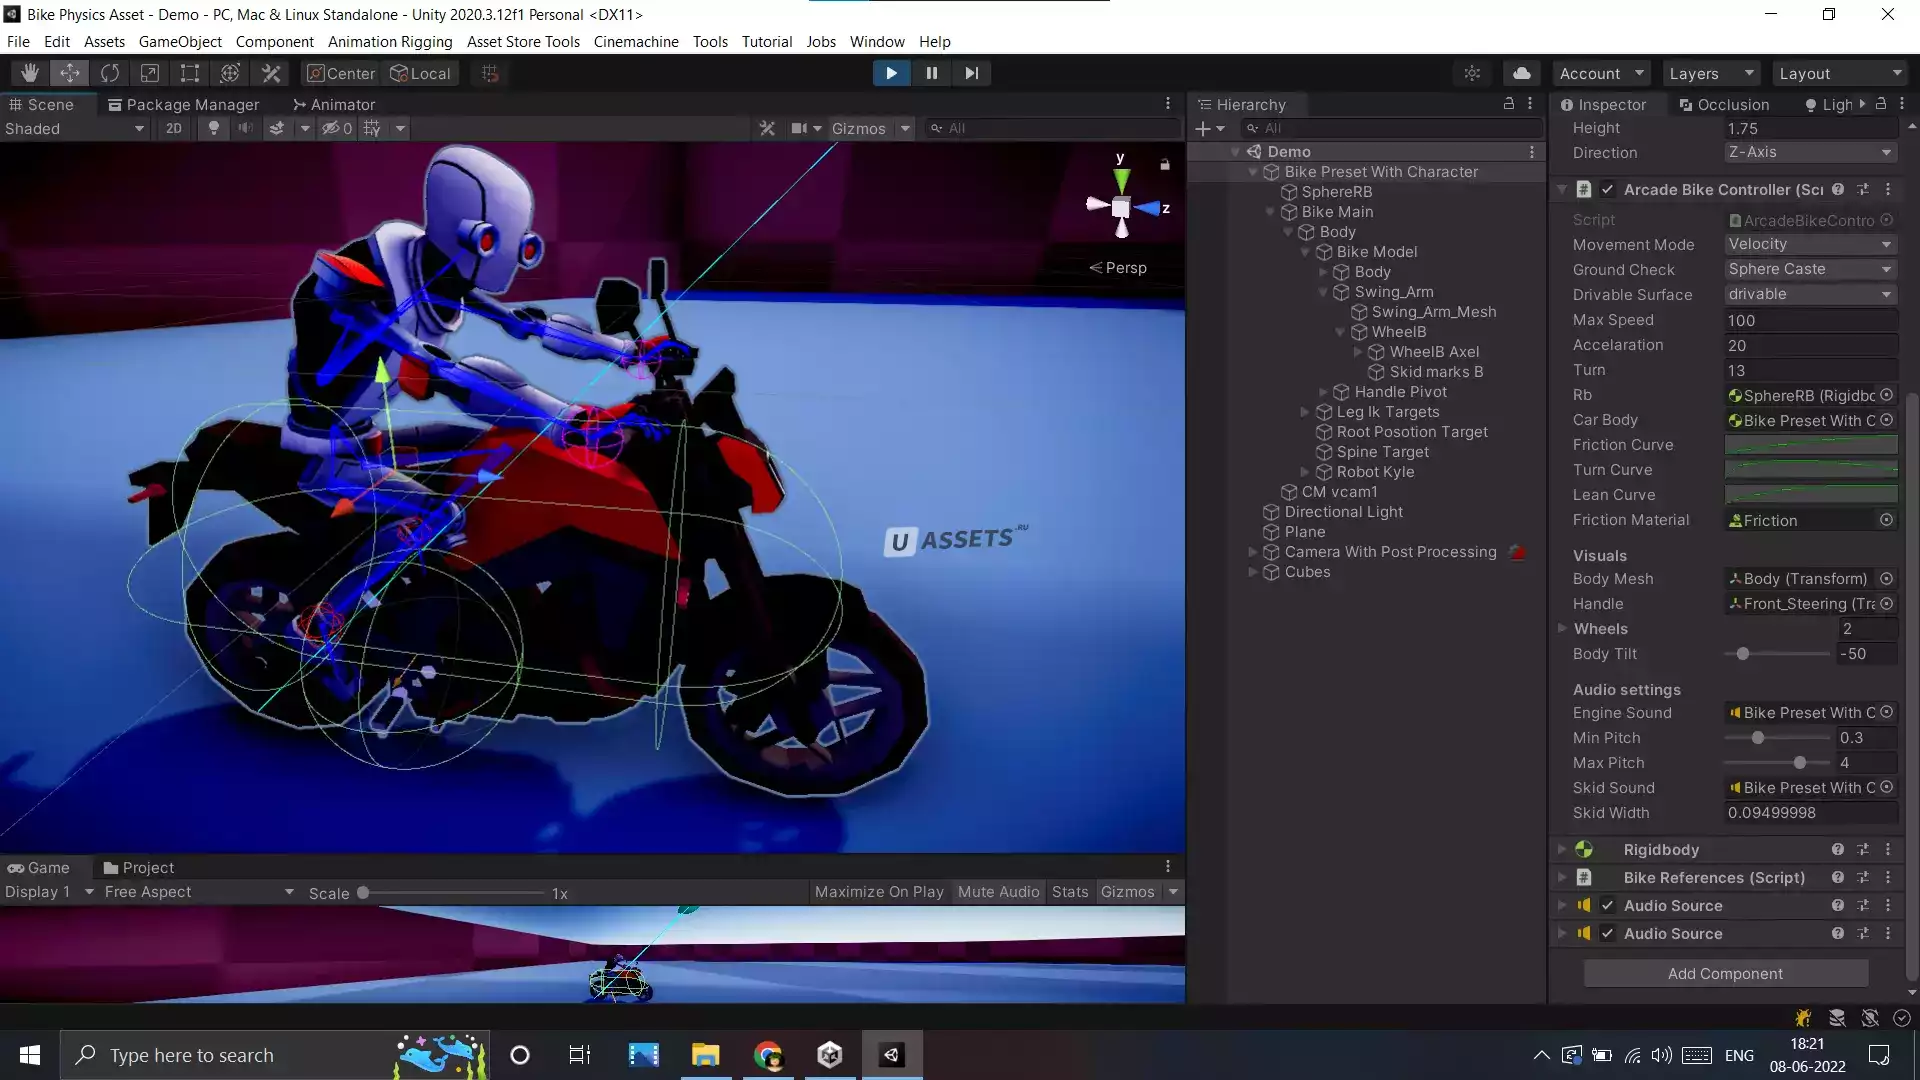Screen dimensions: 1920x1080
Task: Switch to the Package Manager tab
Action: click(x=184, y=104)
